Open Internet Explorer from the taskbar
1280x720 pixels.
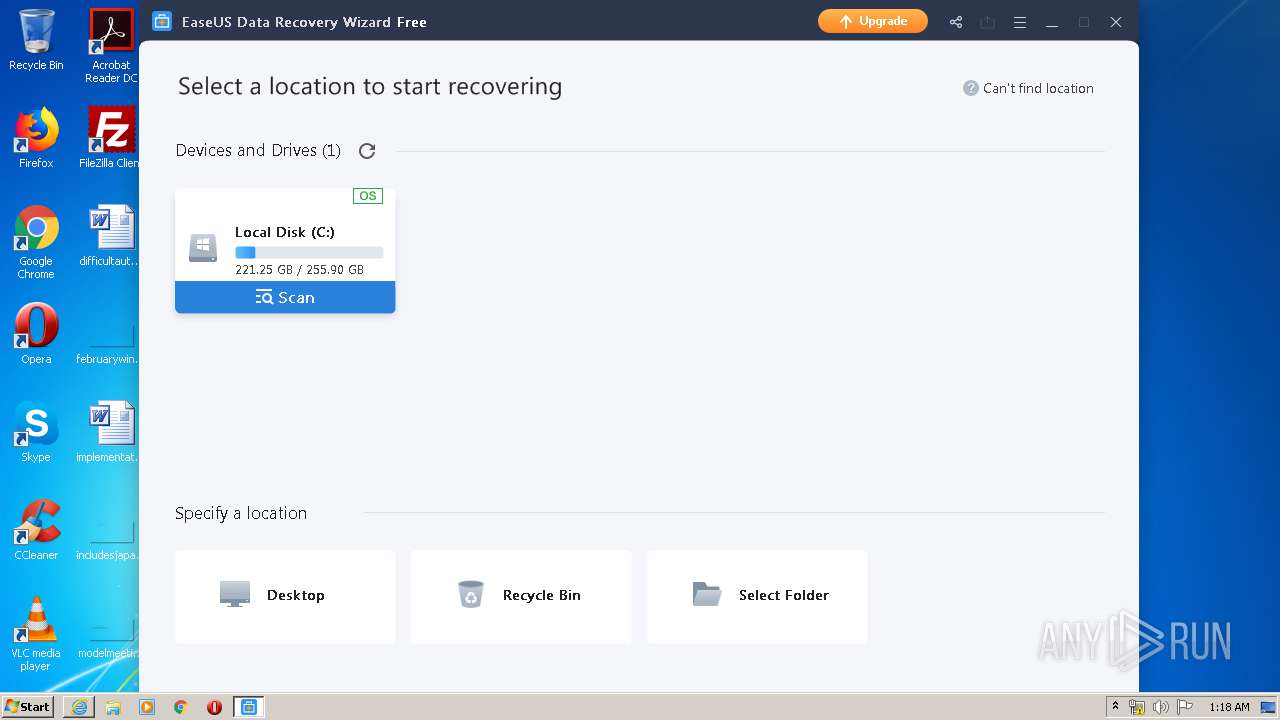click(x=79, y=707)
